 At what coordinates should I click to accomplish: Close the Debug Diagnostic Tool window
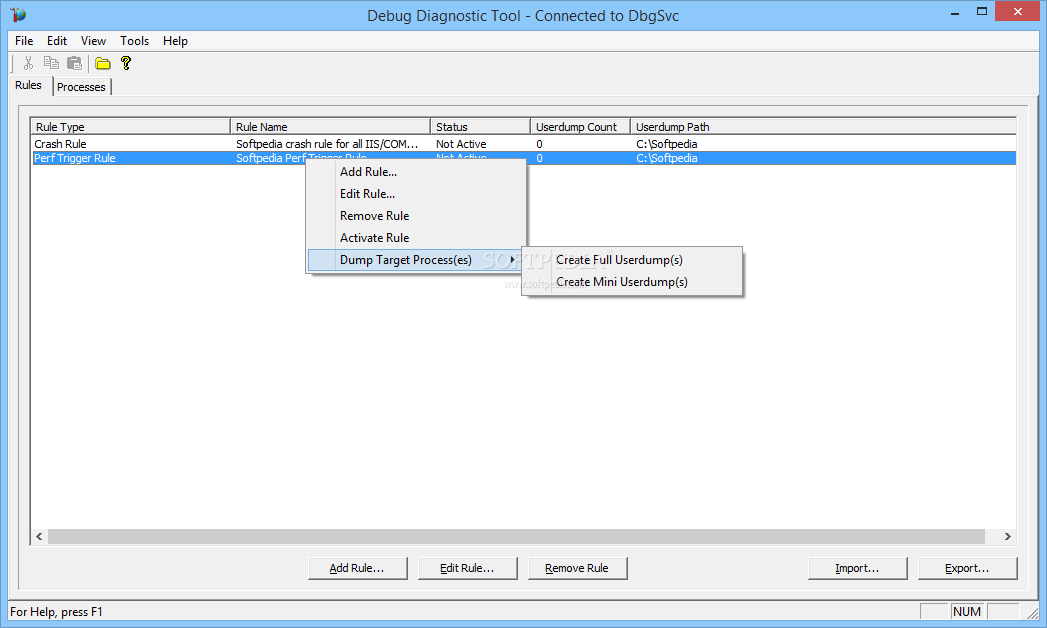click(1018, 11)
